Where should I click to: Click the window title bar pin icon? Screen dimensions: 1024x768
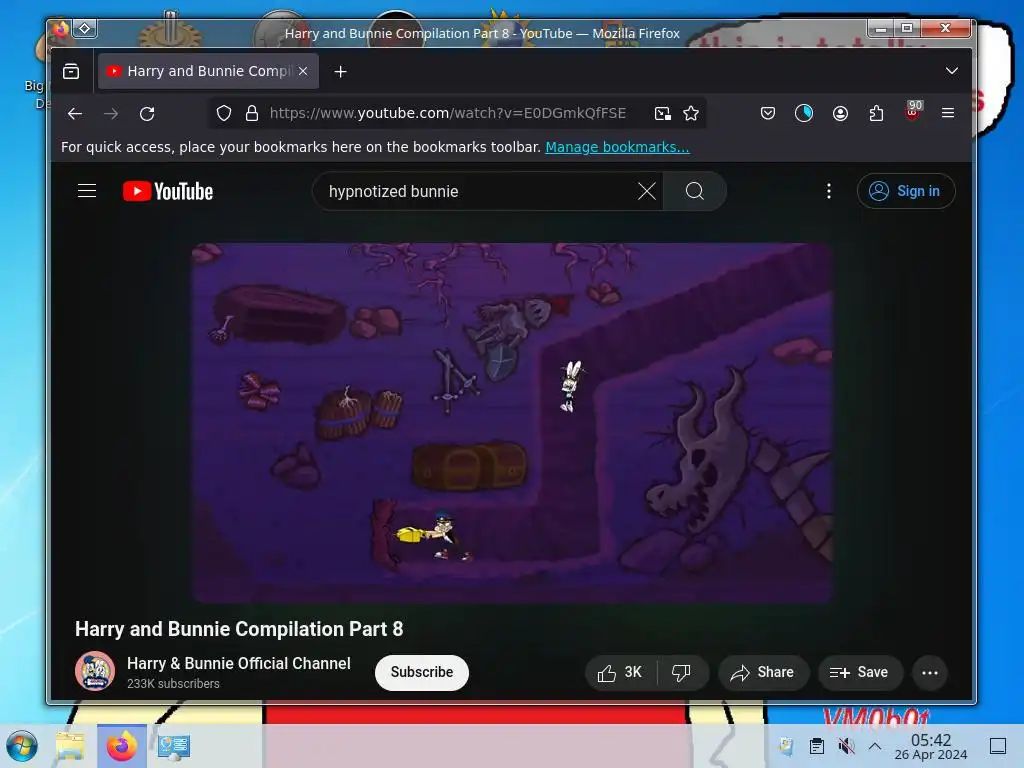85,29
